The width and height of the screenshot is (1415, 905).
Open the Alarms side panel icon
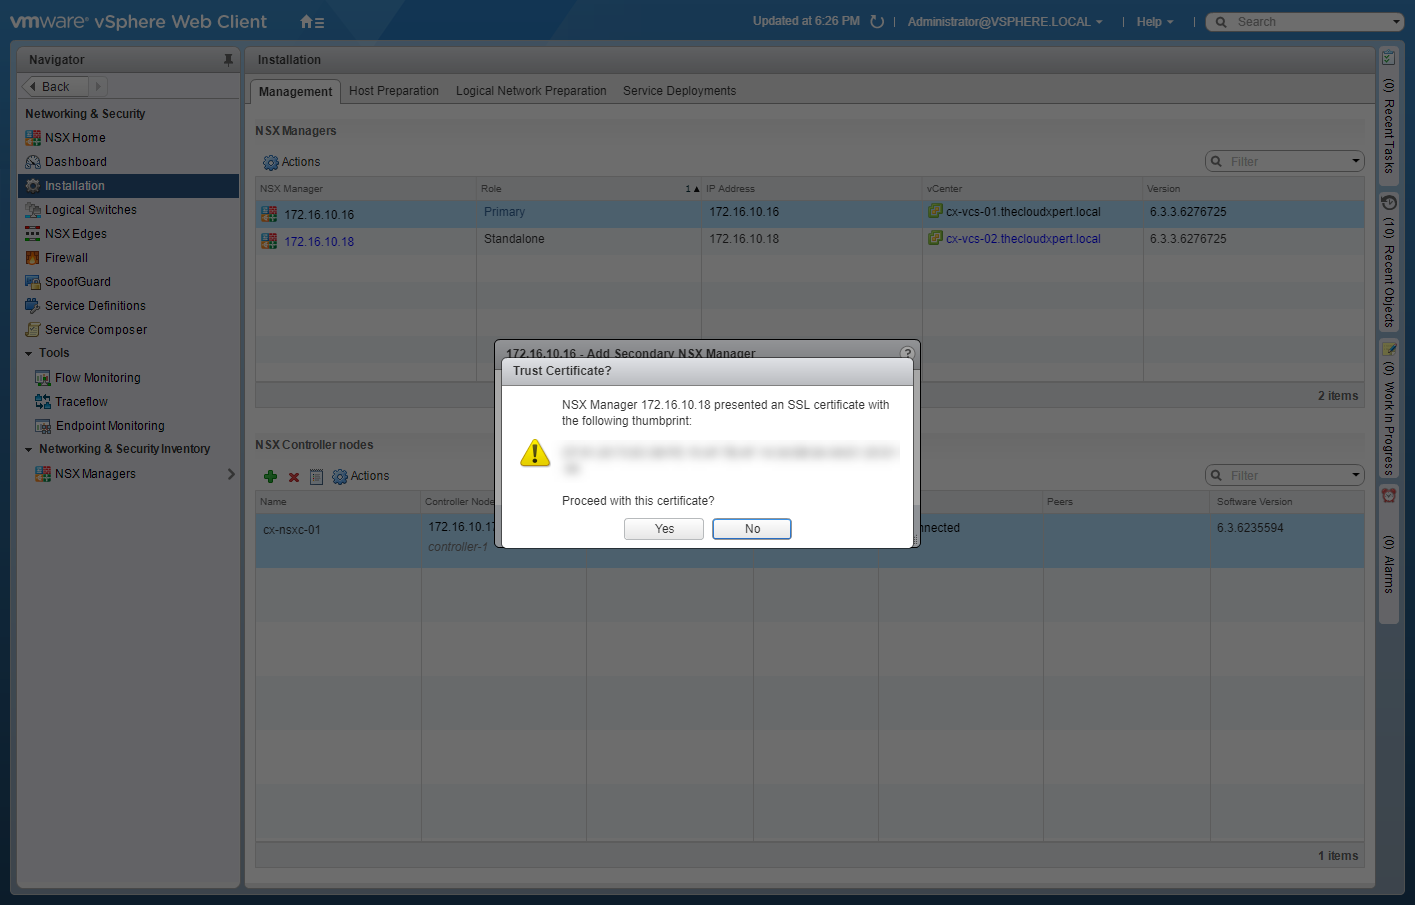pyautogui.click(x=1388, y=496)
